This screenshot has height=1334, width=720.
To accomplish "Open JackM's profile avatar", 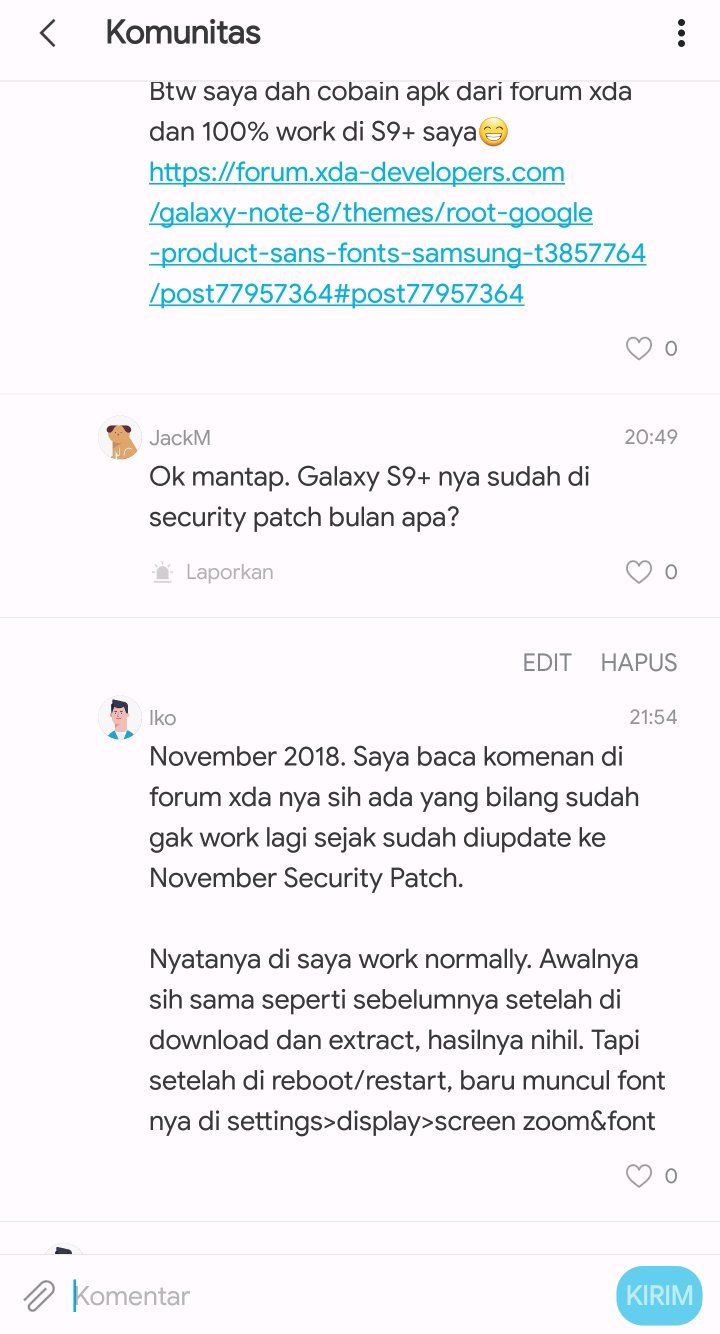I will pos(119,437).
